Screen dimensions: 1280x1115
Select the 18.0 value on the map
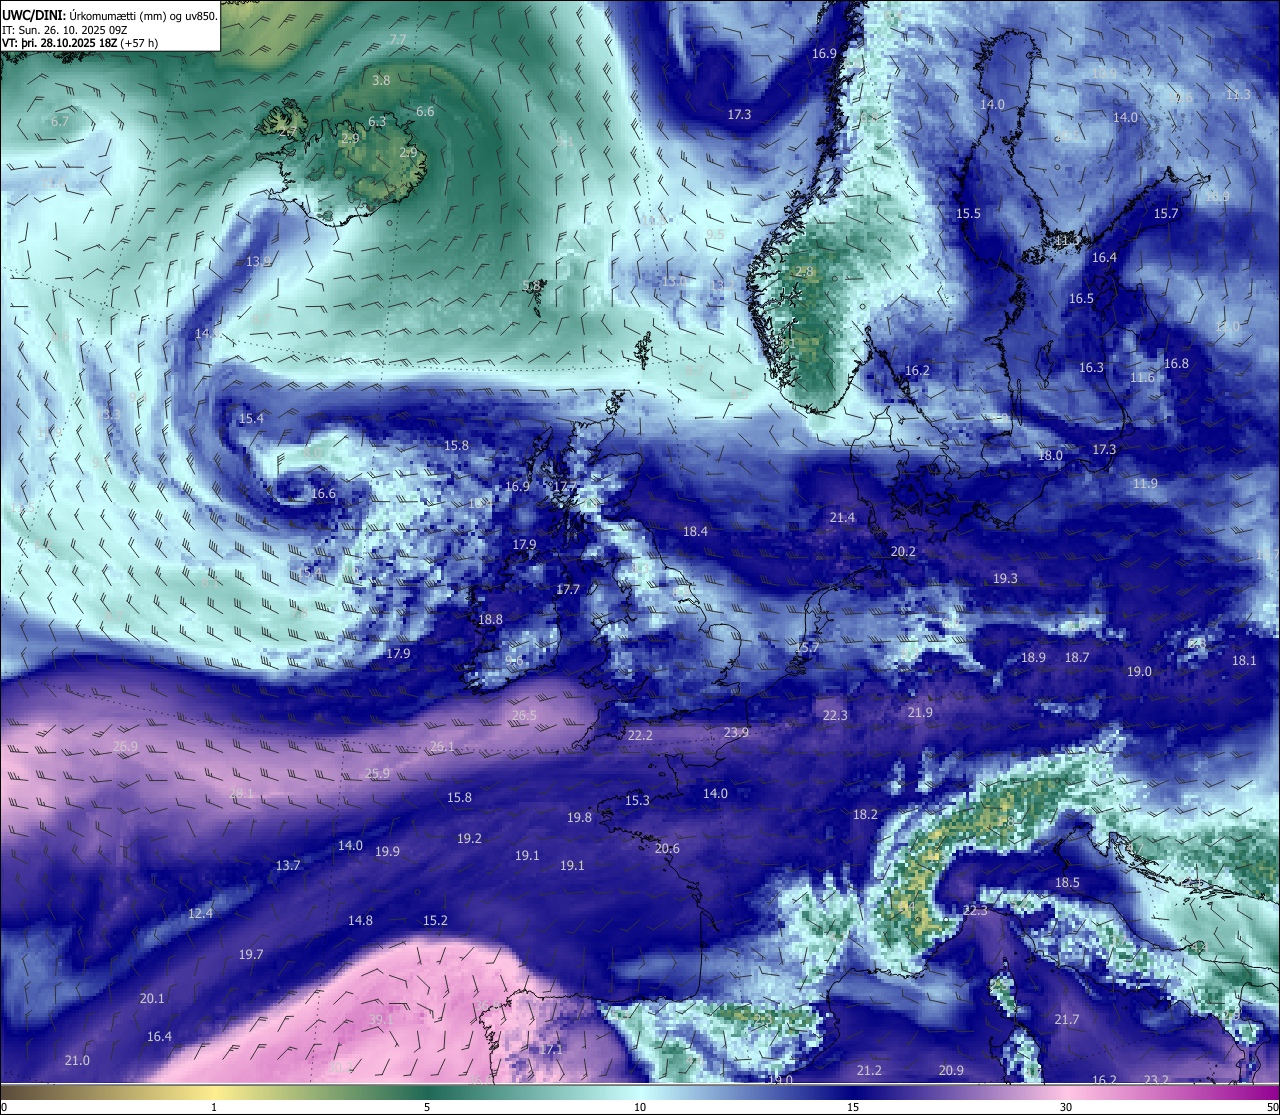(1050, 455)
